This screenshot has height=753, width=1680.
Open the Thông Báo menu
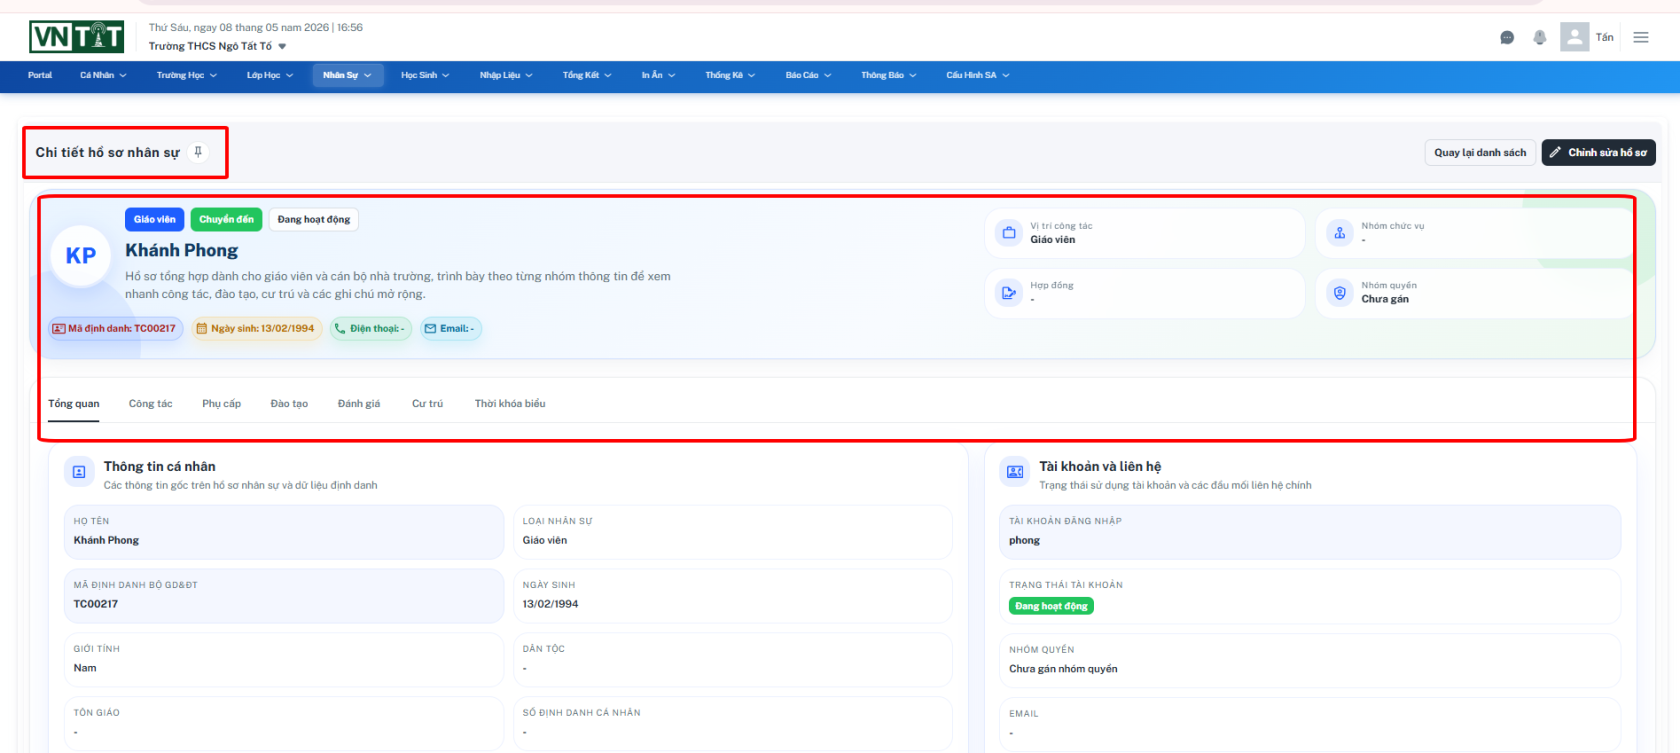click(888, 75)
